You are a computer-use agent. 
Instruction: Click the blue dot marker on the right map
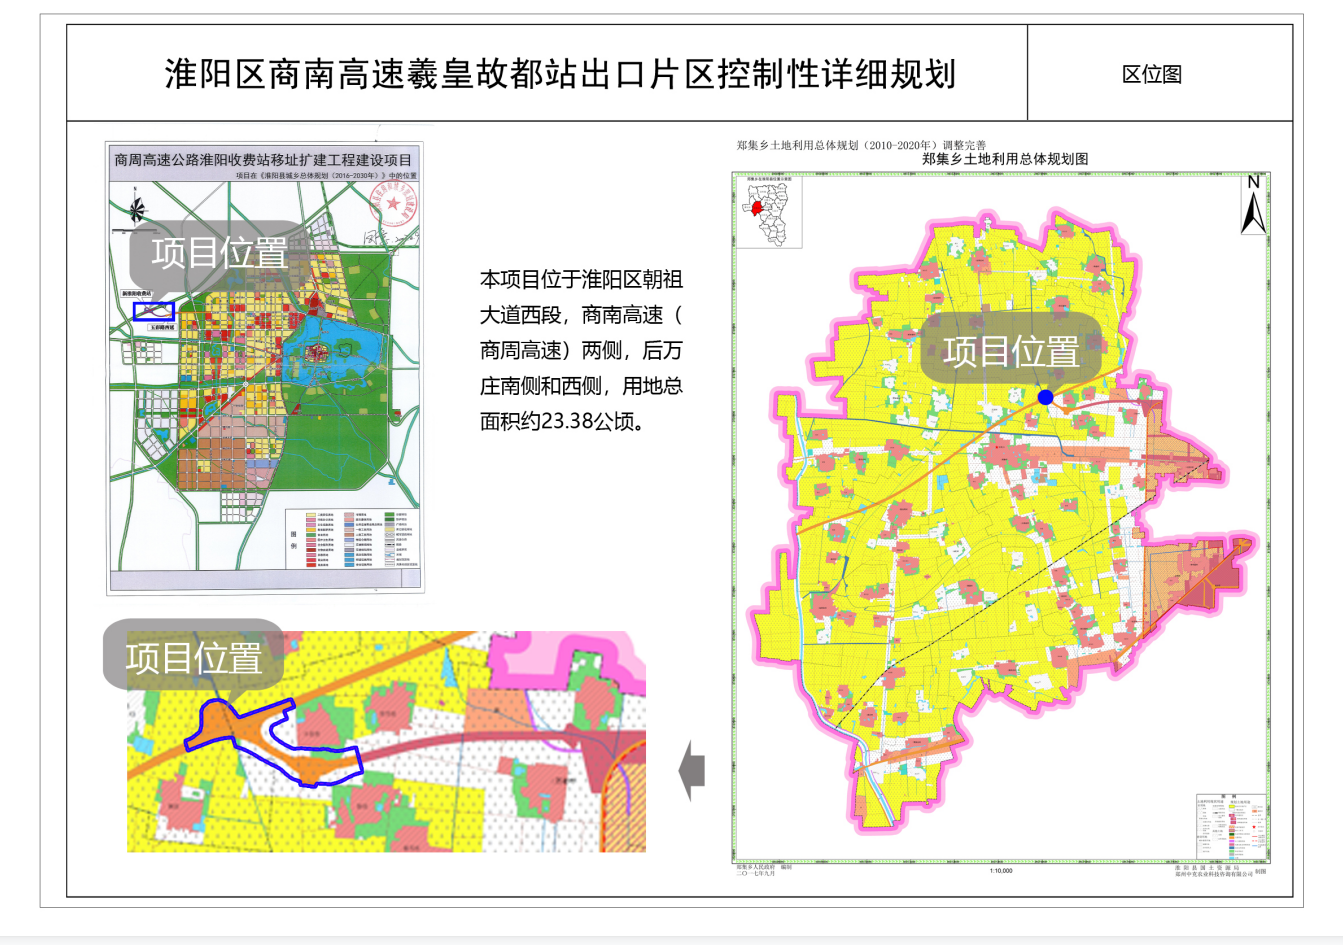click(x=1045, y=397)
